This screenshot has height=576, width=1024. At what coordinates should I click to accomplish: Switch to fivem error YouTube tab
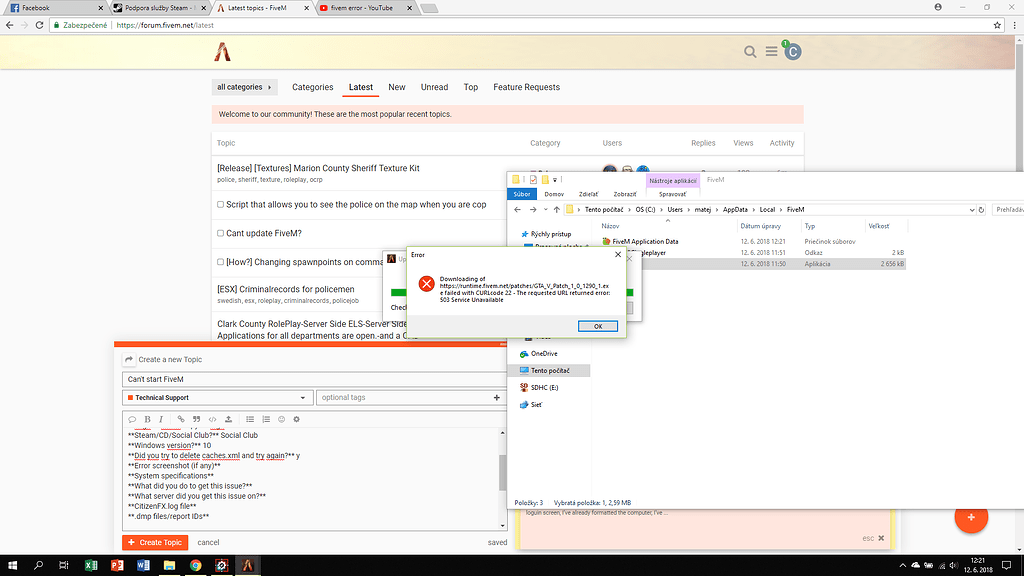[361, 8]
